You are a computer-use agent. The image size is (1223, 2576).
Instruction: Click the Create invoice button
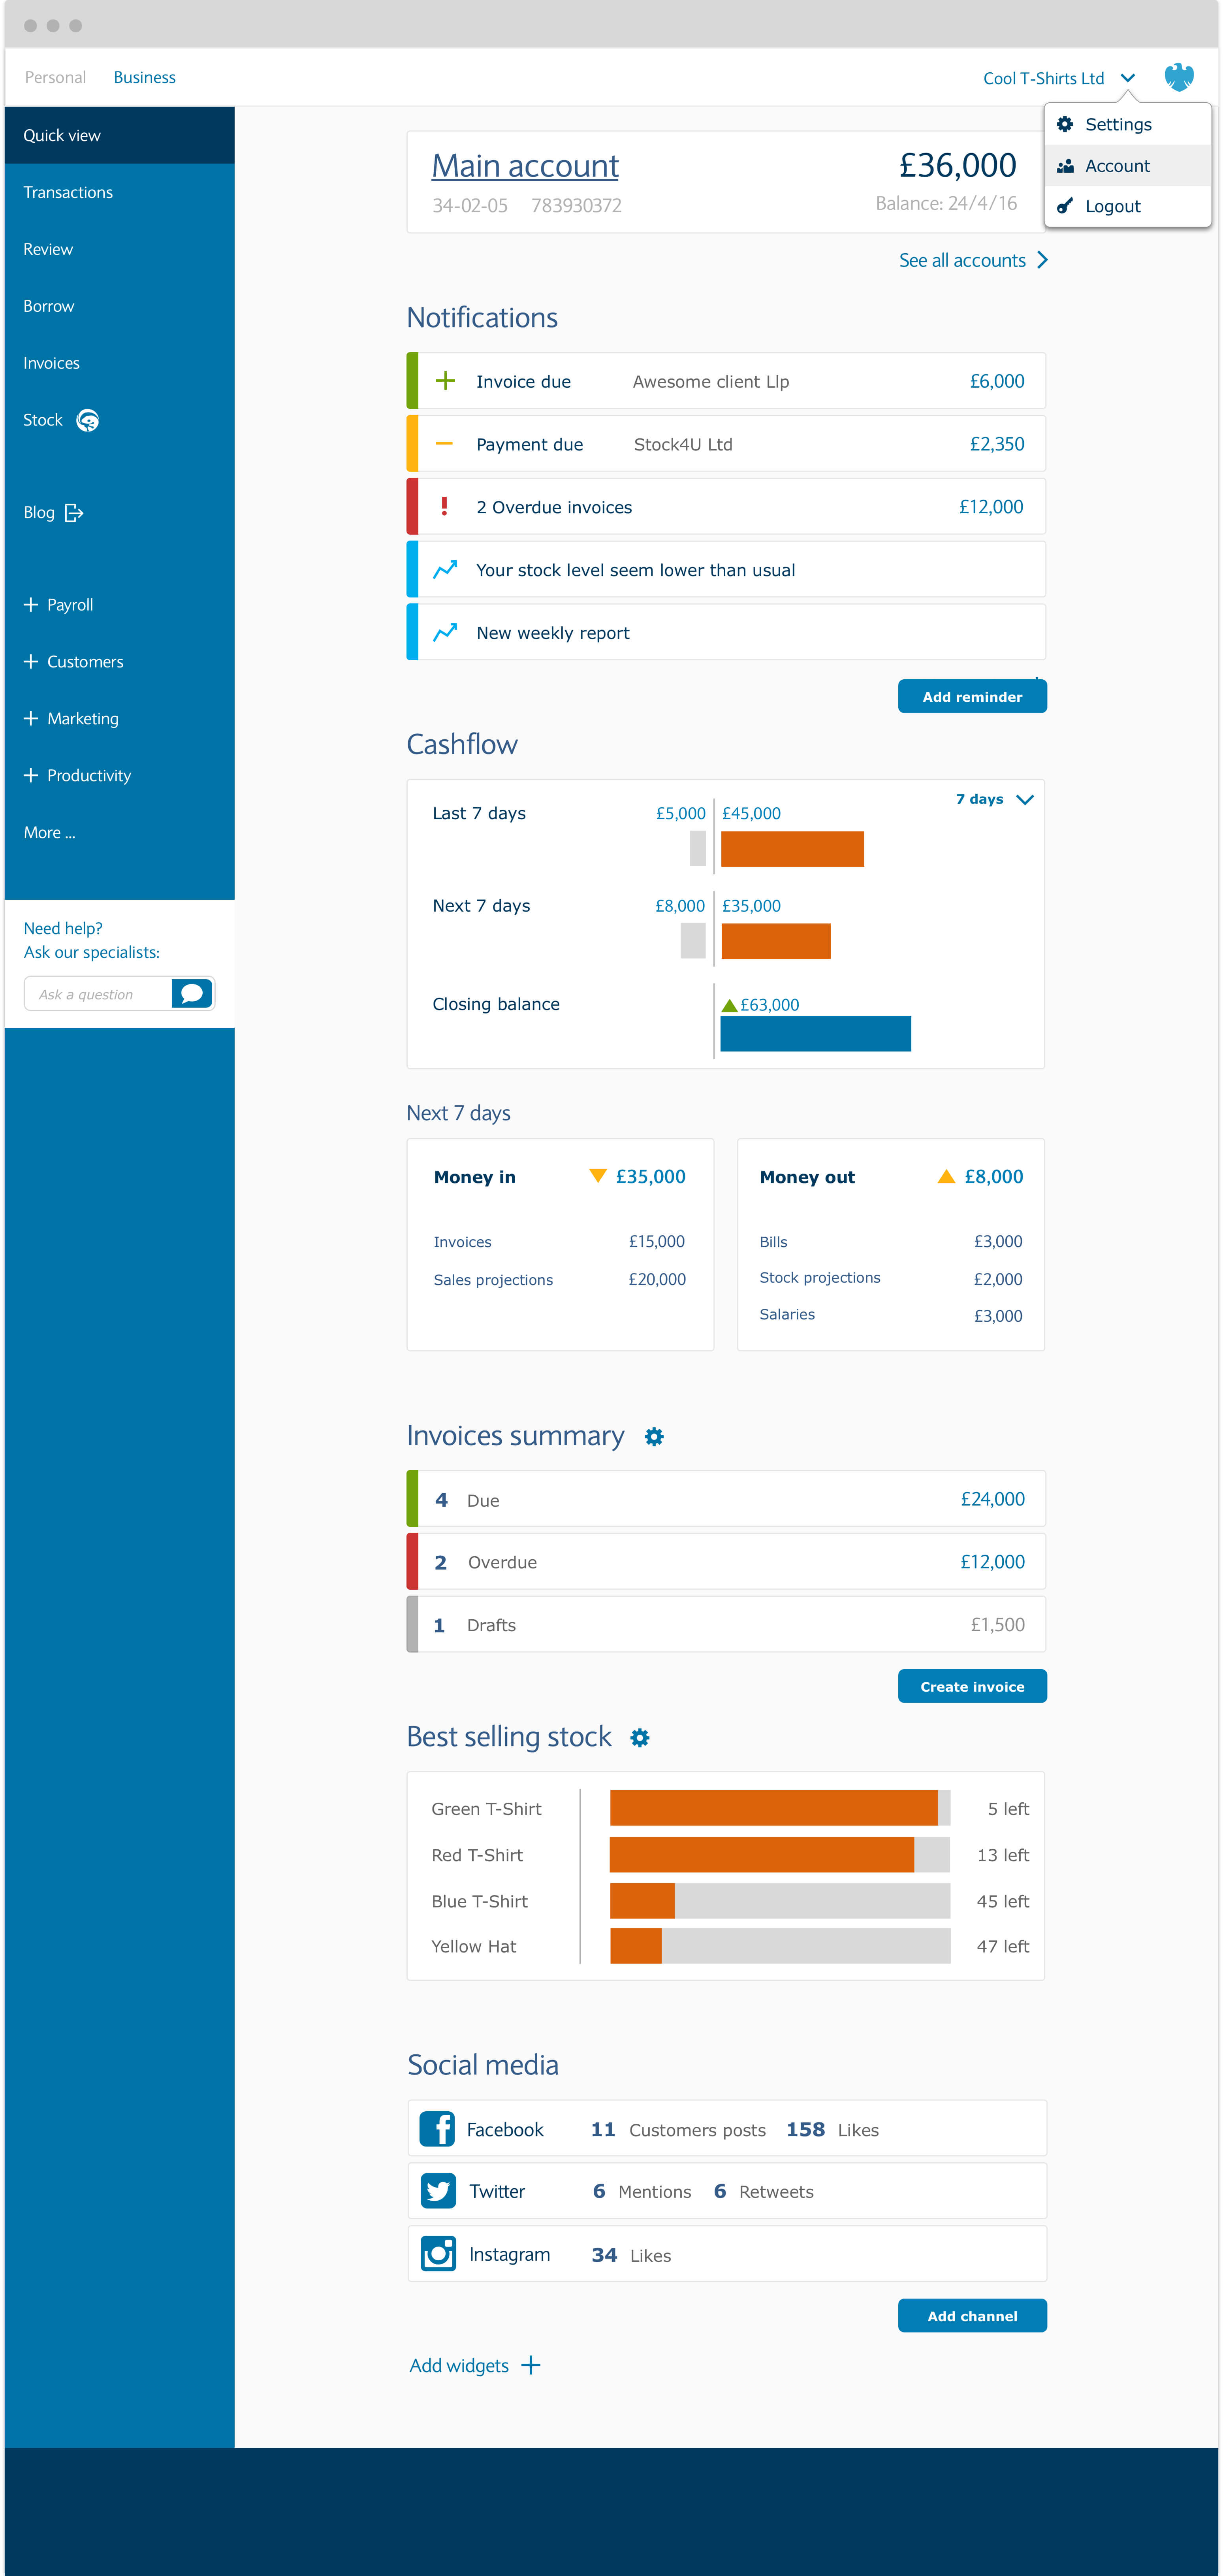[972, 1686]
